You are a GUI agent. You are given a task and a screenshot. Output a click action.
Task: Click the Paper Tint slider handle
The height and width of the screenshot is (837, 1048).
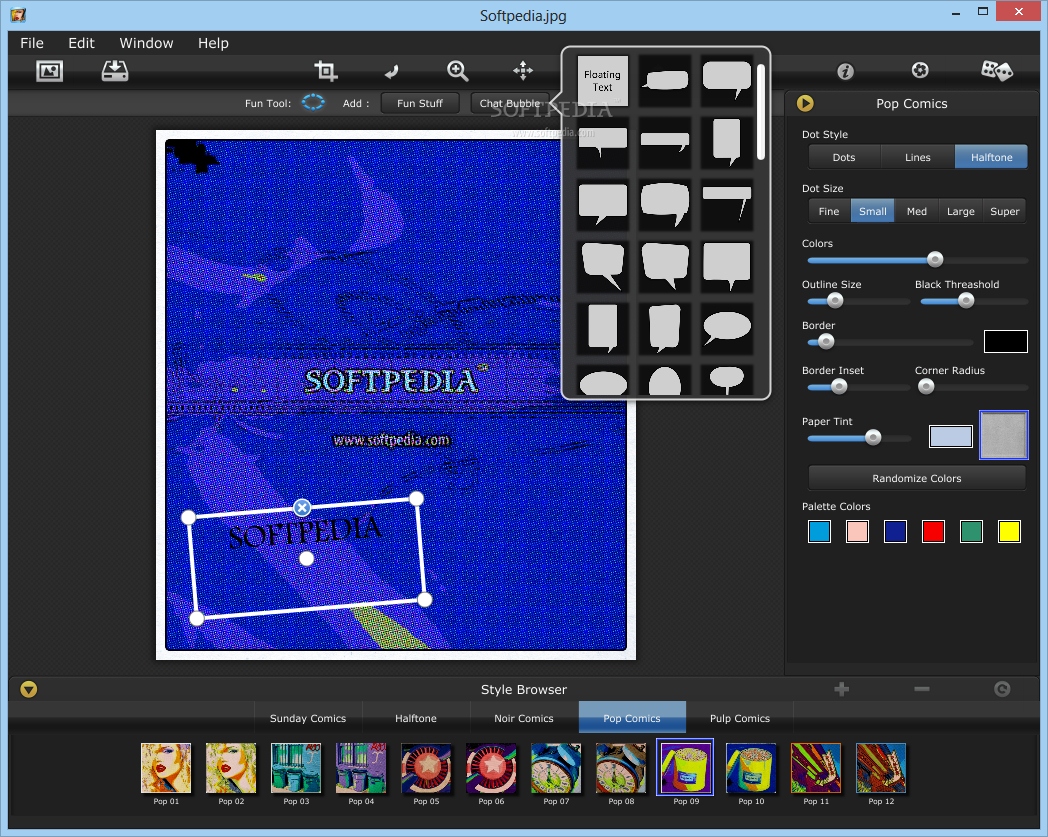coord(873,437)
